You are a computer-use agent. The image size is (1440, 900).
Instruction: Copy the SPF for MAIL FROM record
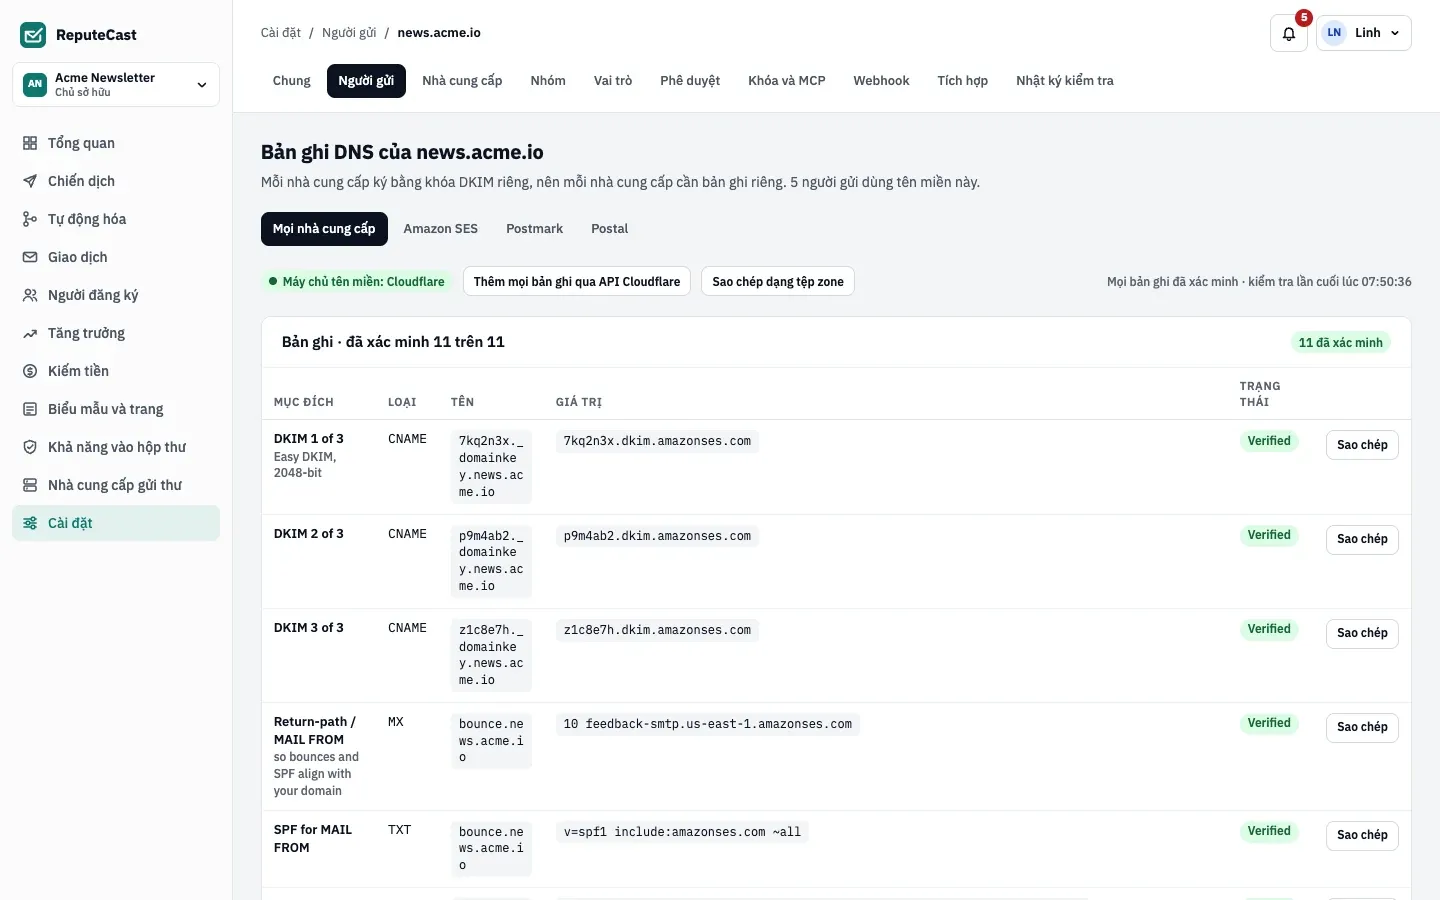(x=1362, y=835)
